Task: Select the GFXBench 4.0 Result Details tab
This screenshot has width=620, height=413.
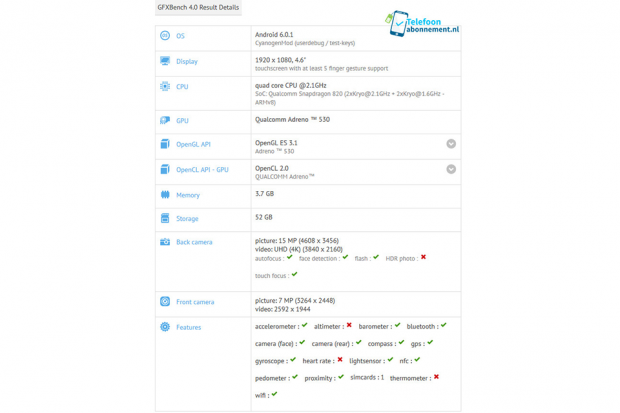Action: (x=198, y=8)
